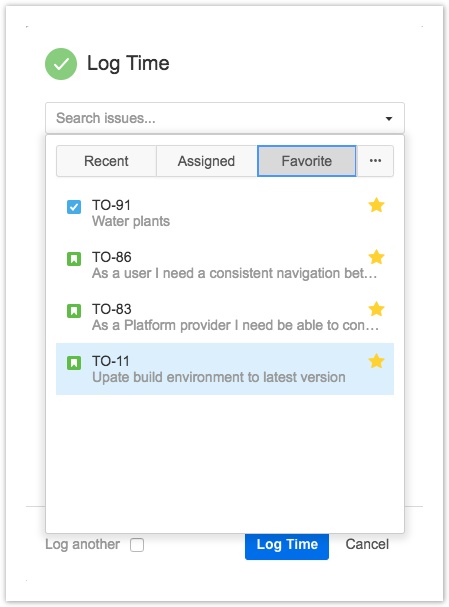449x607 pixels.
Task: Click the star next to TO-86
Action: tap(376, 257)
